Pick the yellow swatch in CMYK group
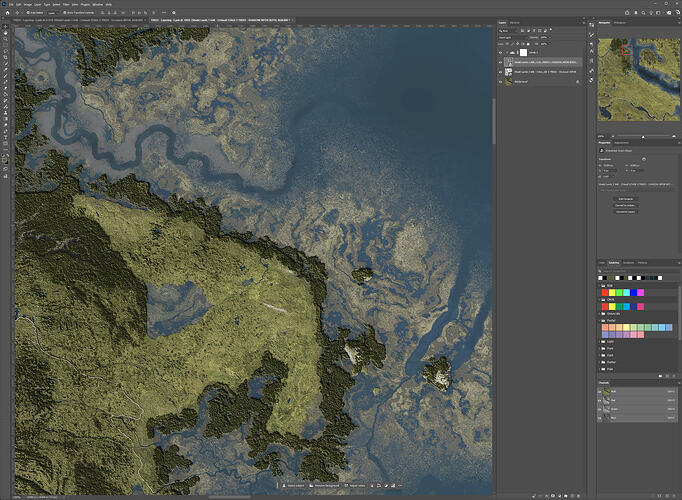The width and height of the screenshot is (682, 500). click(612, 307)
